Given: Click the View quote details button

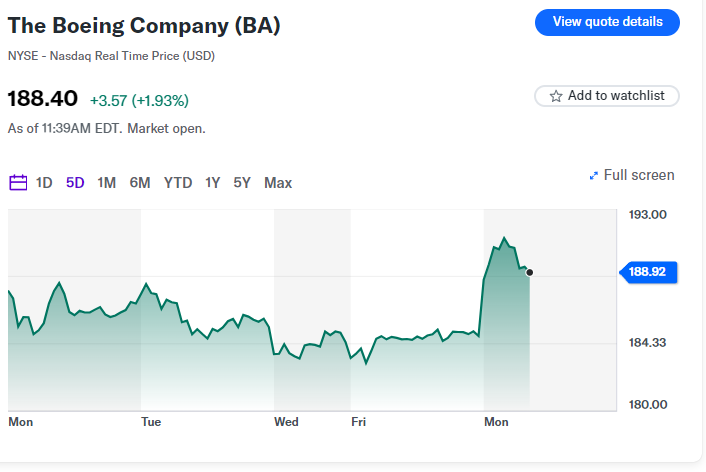Looking at the screenshot, I should 607,22.
